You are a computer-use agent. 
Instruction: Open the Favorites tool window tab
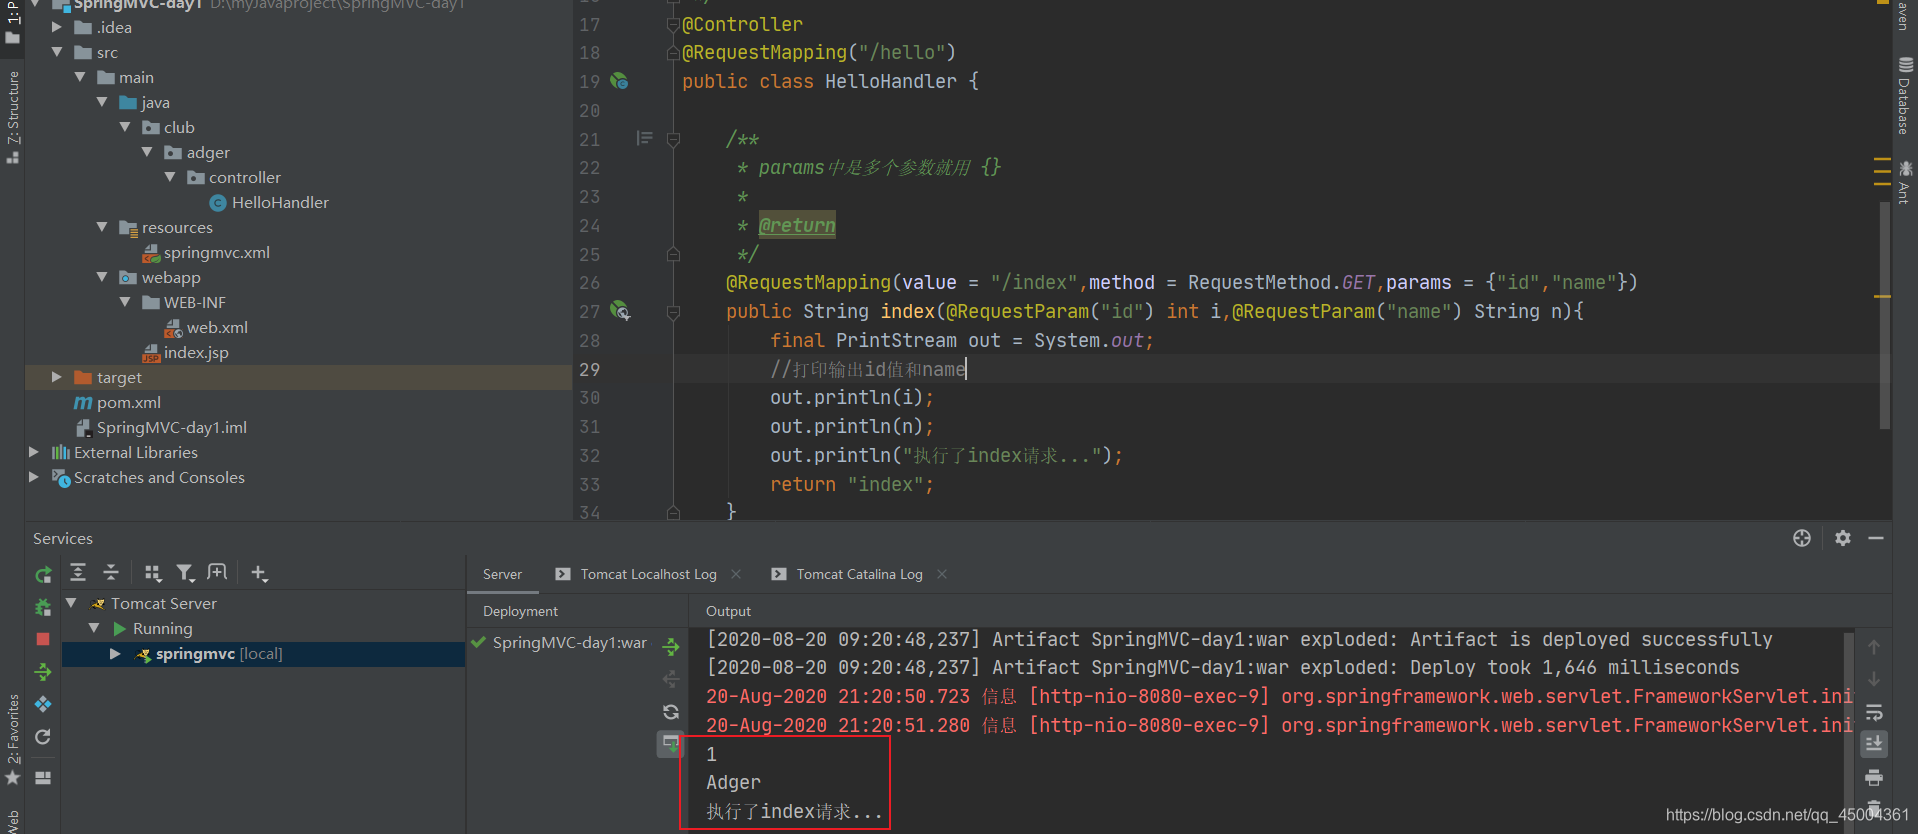12,739
